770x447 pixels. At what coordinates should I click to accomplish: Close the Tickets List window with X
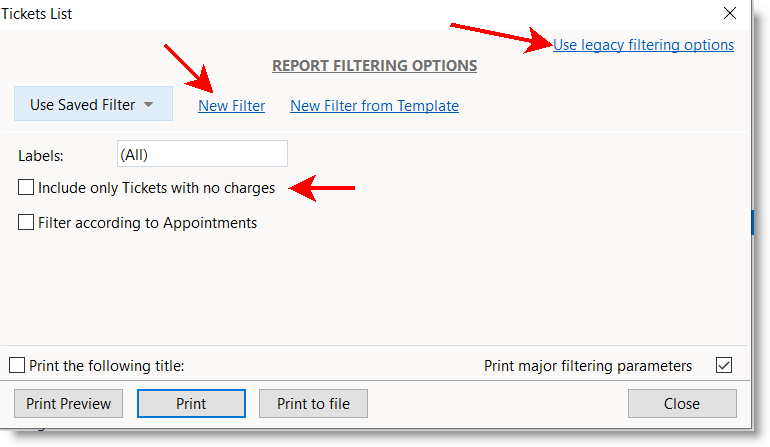point(729,14)
